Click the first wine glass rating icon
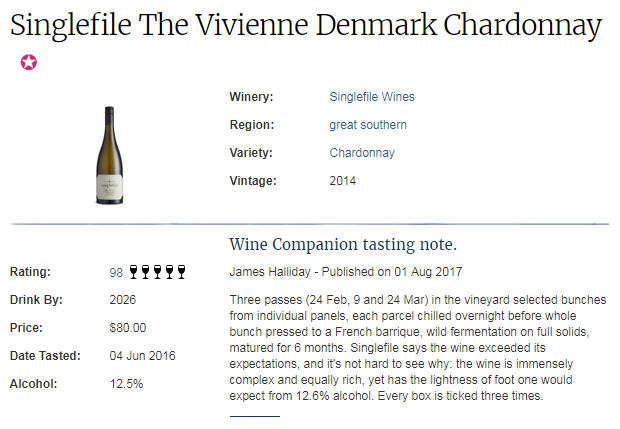The height and width of the screenshot is (429, 620). click(x=134, y=272)
